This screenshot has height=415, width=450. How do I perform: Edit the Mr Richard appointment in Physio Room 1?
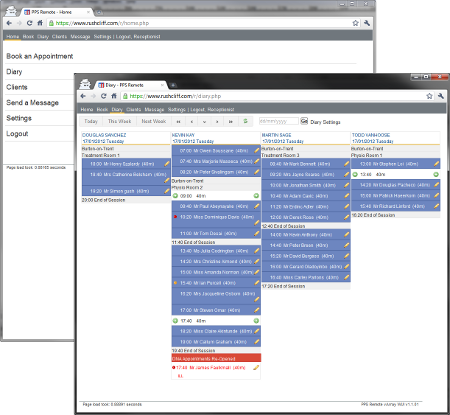point(436,206)
